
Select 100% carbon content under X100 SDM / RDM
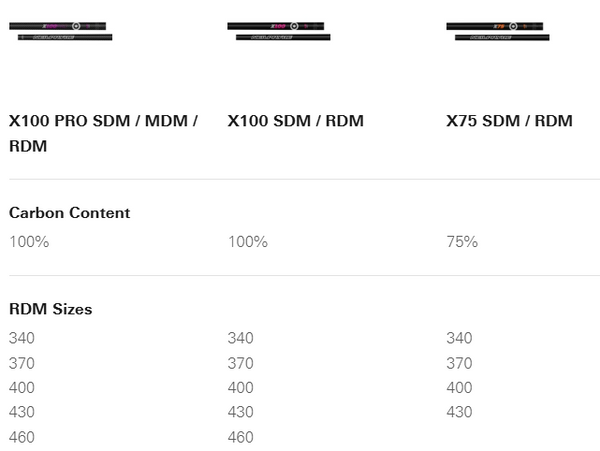[x=248, y=241]
